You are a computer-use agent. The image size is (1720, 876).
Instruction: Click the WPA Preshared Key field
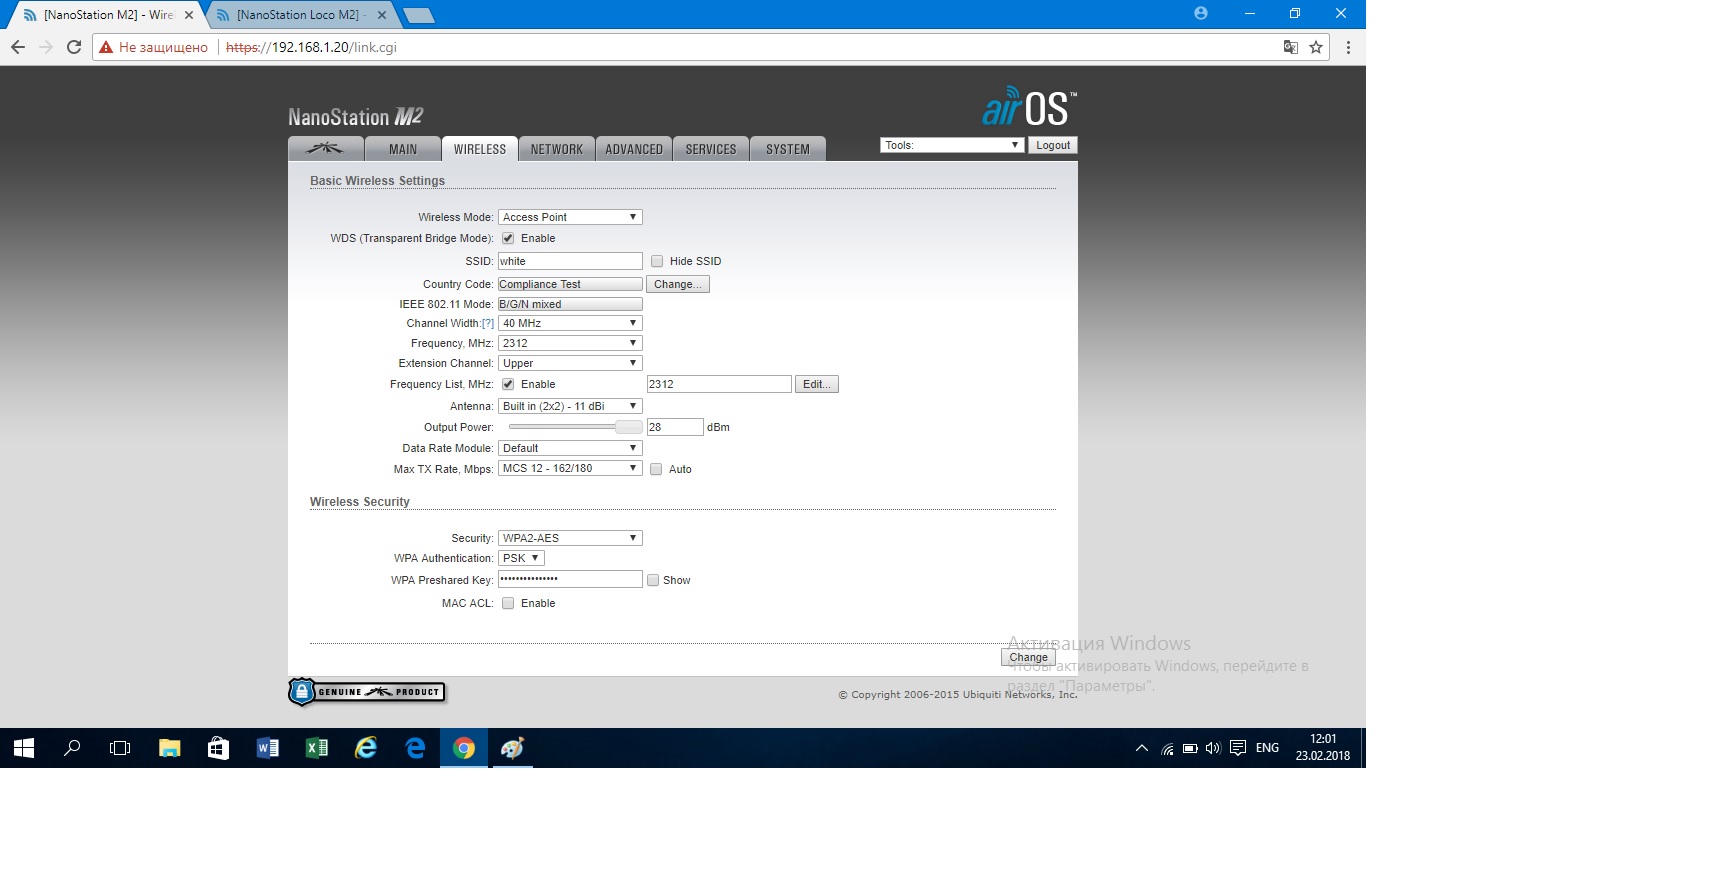[570, 579]
